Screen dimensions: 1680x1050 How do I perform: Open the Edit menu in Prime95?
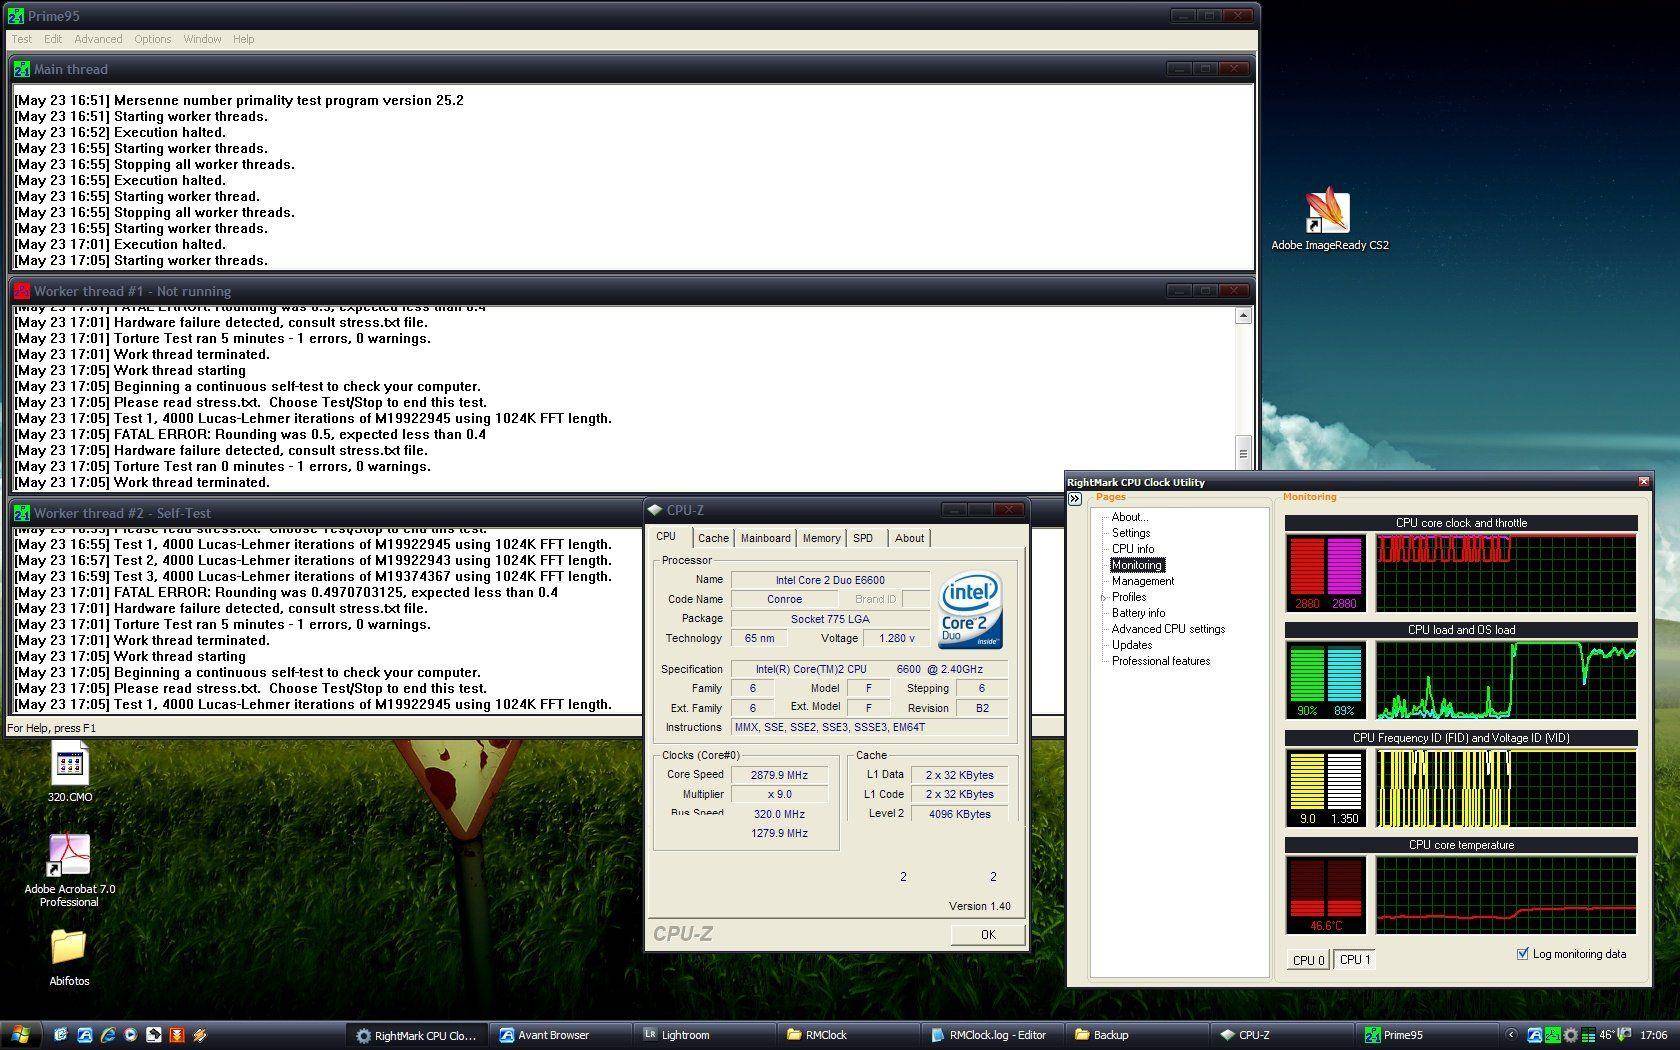[53, 39]
